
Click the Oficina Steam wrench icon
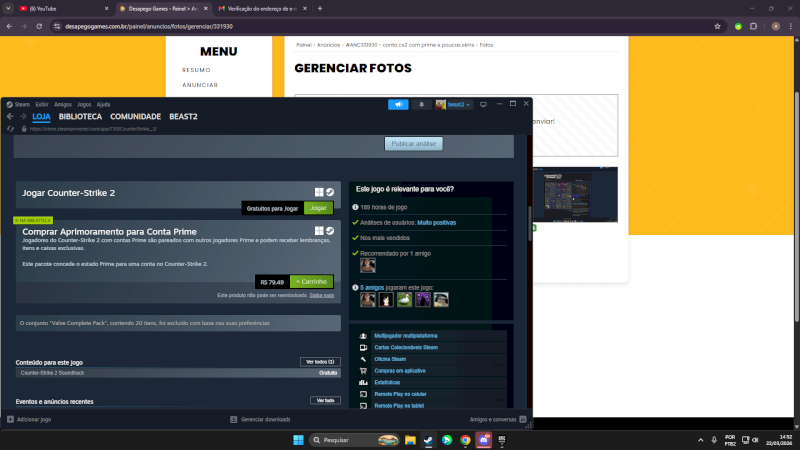pos(363,359)
